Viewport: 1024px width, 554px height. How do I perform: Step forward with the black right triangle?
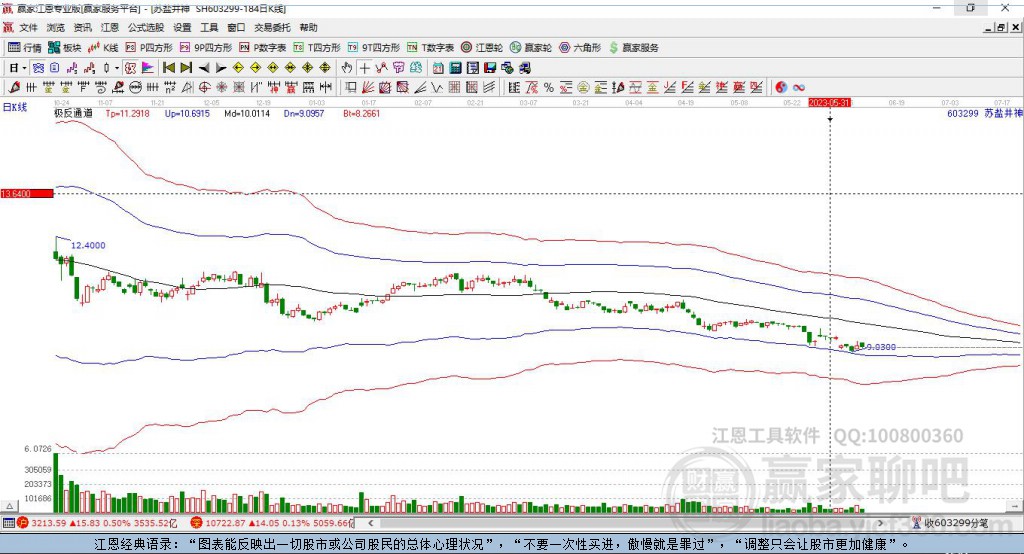221,68
